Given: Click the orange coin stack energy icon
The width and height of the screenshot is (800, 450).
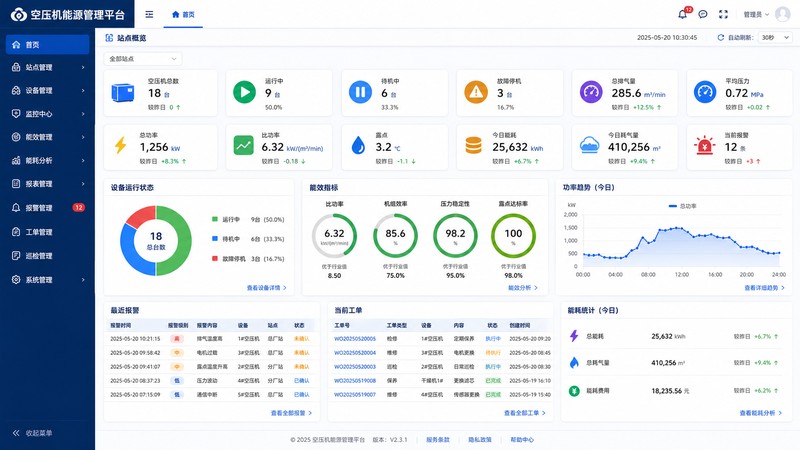Looking at the screenshot, I should pyautogui.click(x=473, y=145).
